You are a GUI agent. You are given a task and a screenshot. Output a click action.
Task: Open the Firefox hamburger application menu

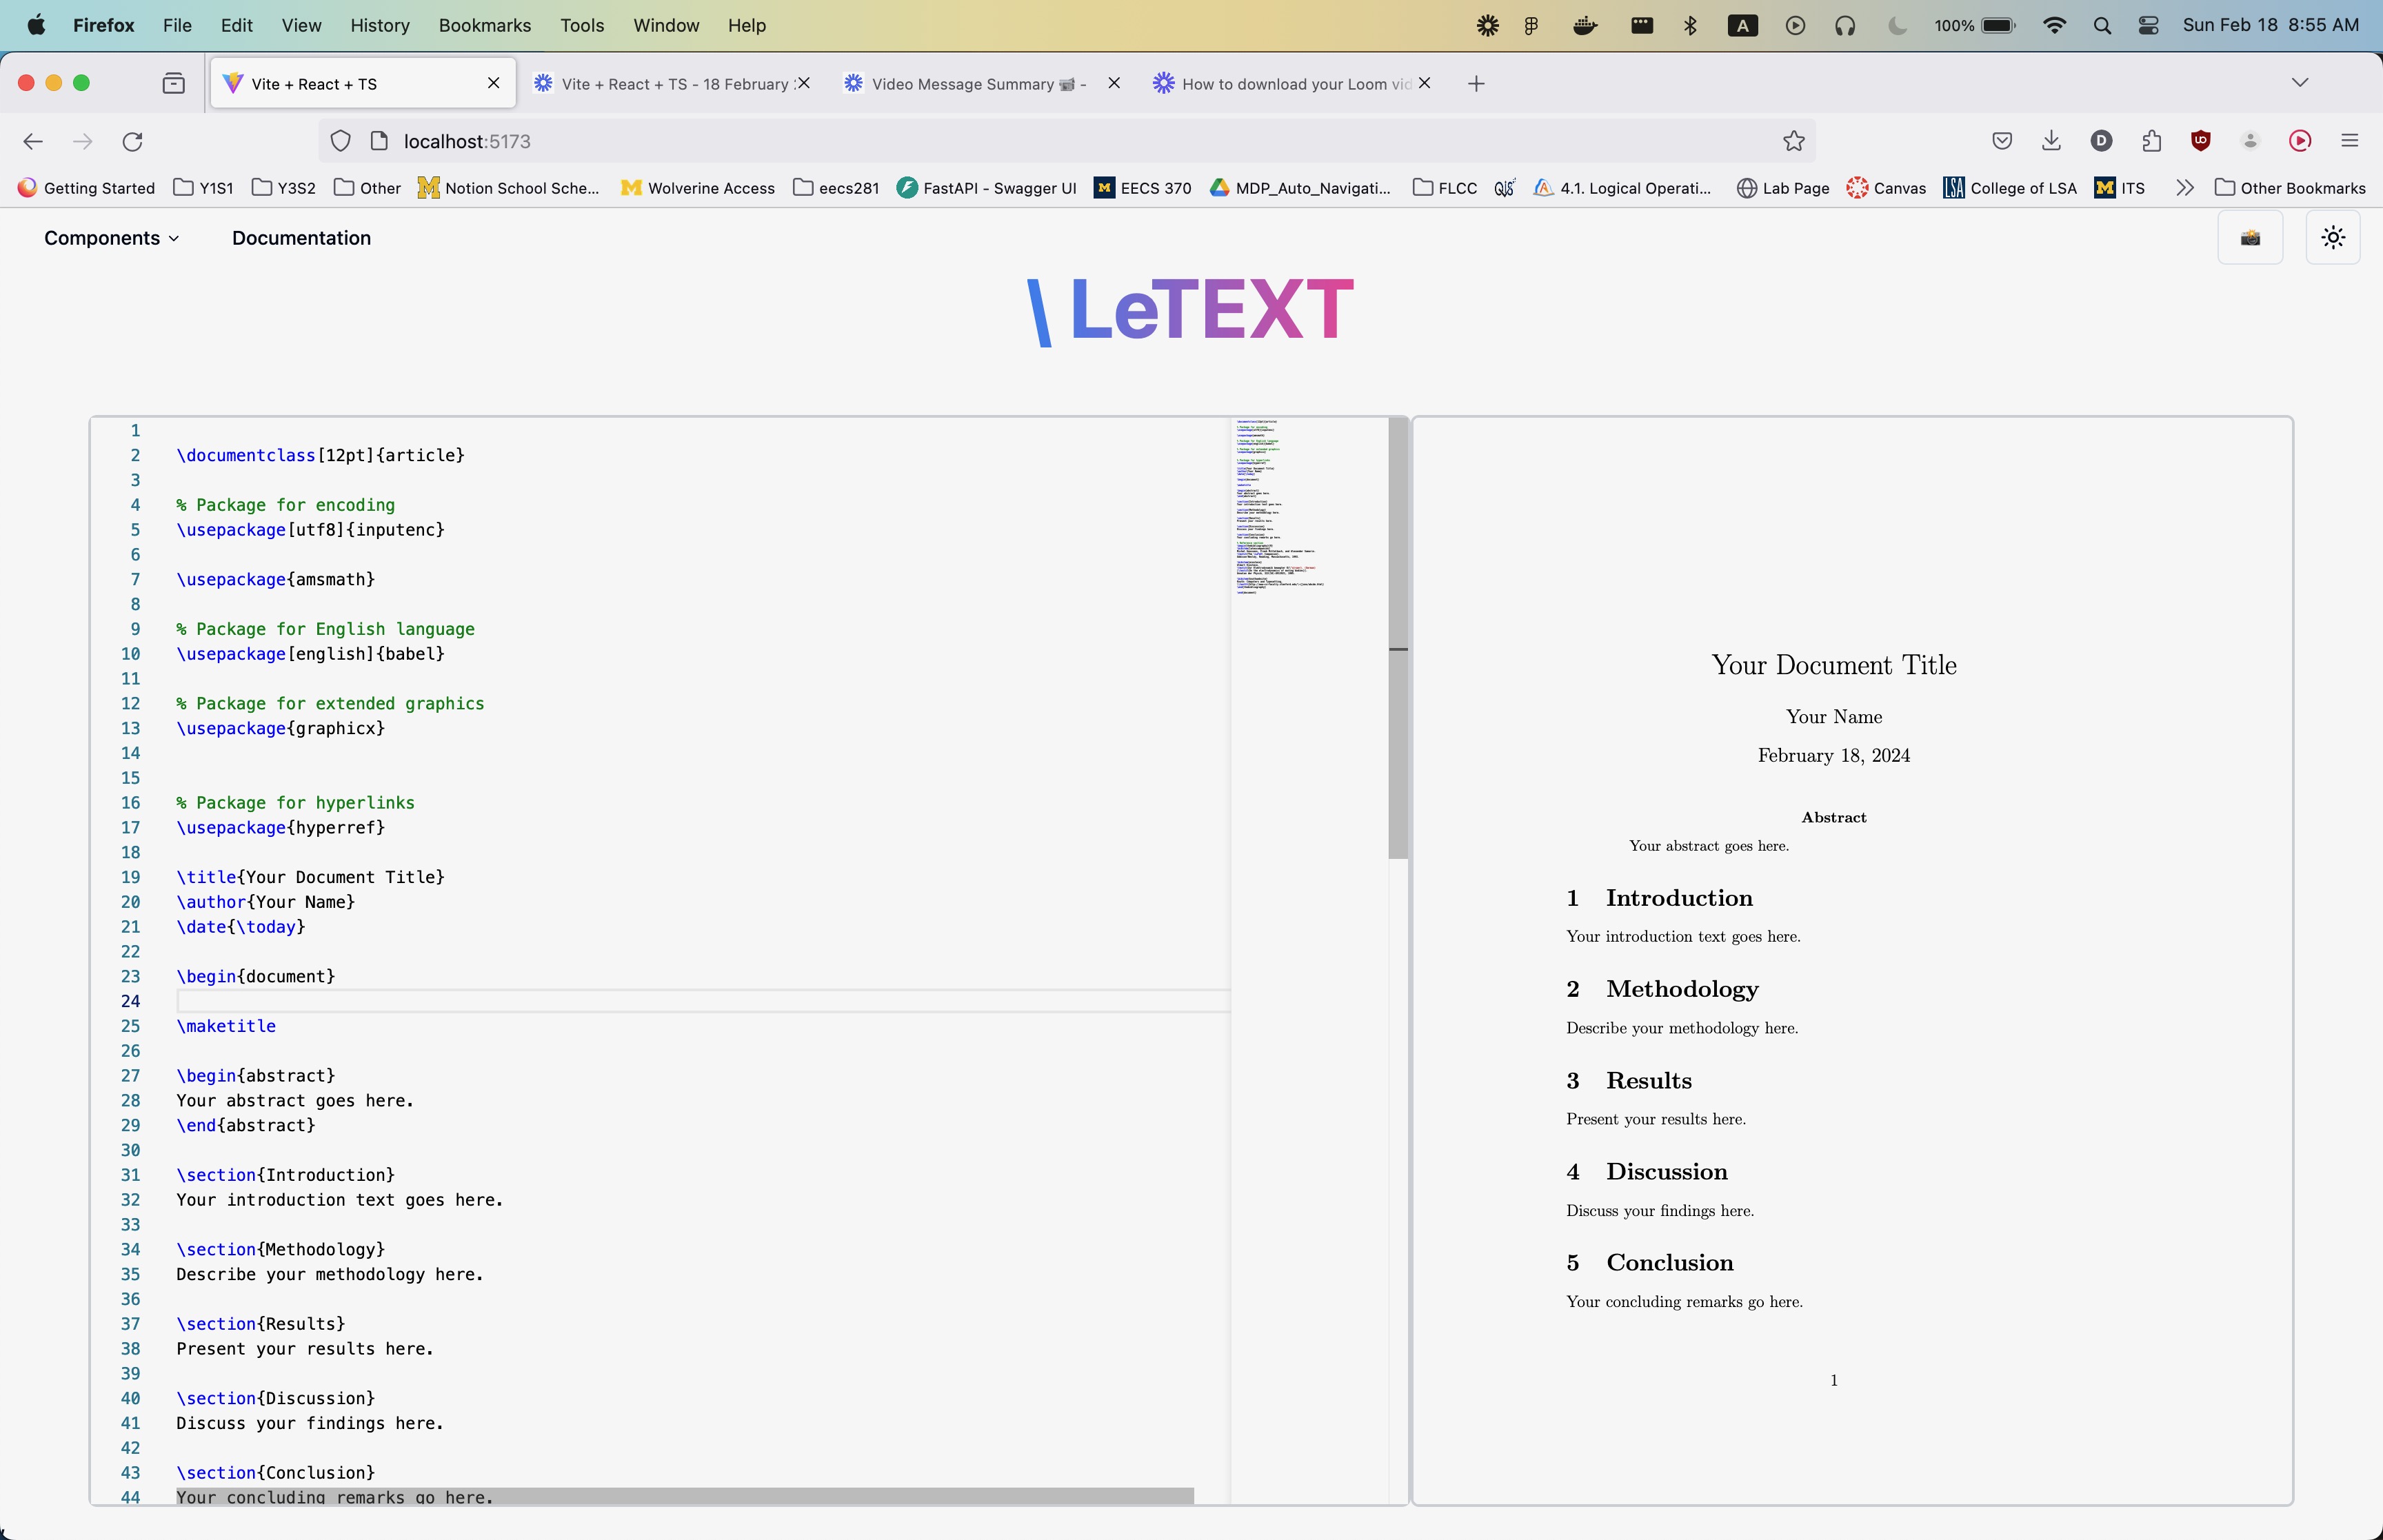tap(2349, 141)
